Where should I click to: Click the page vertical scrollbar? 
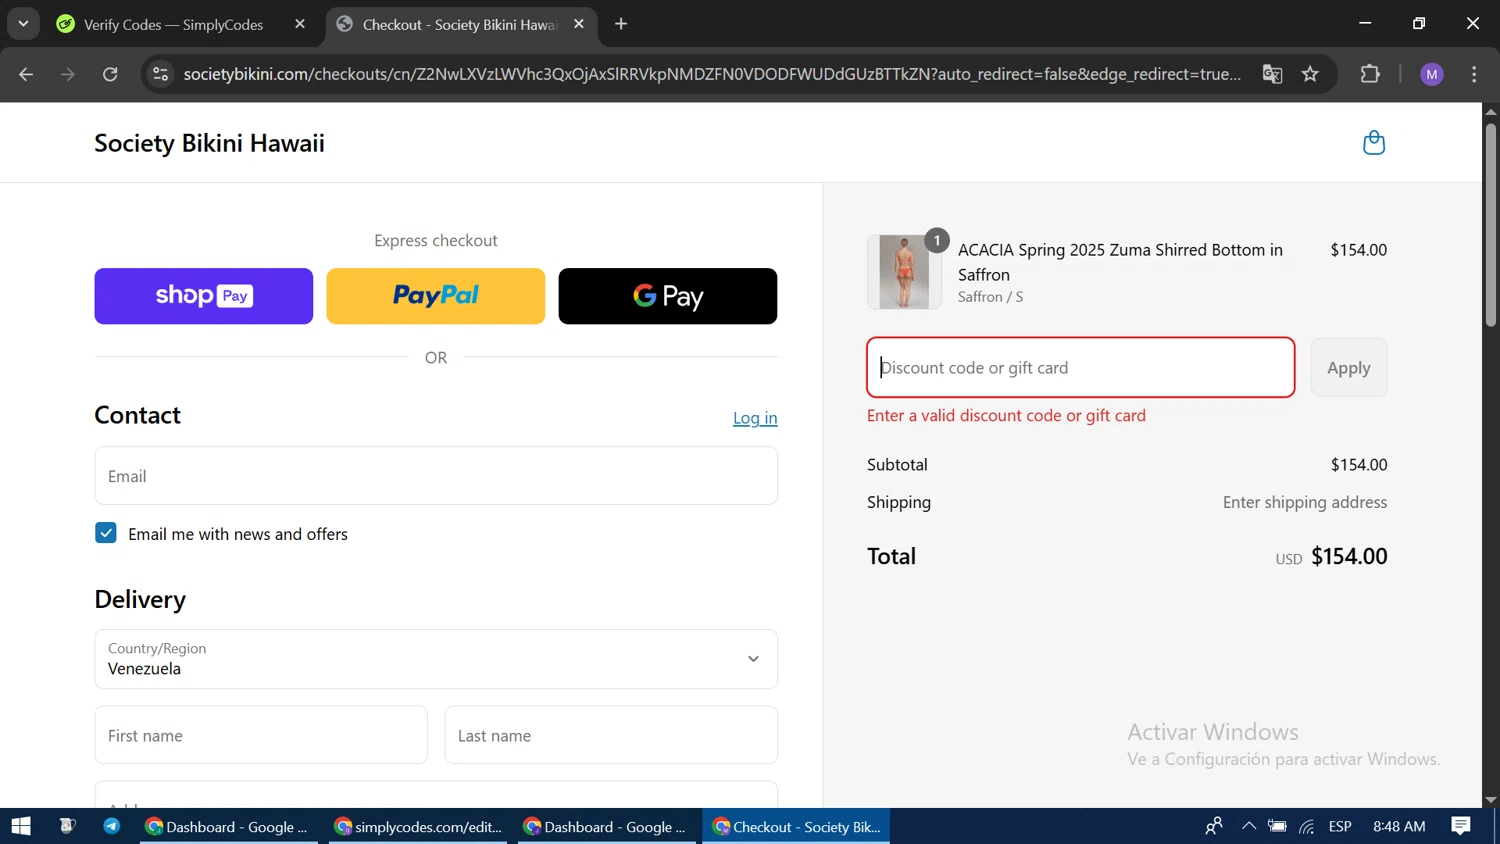(1490, 226)
